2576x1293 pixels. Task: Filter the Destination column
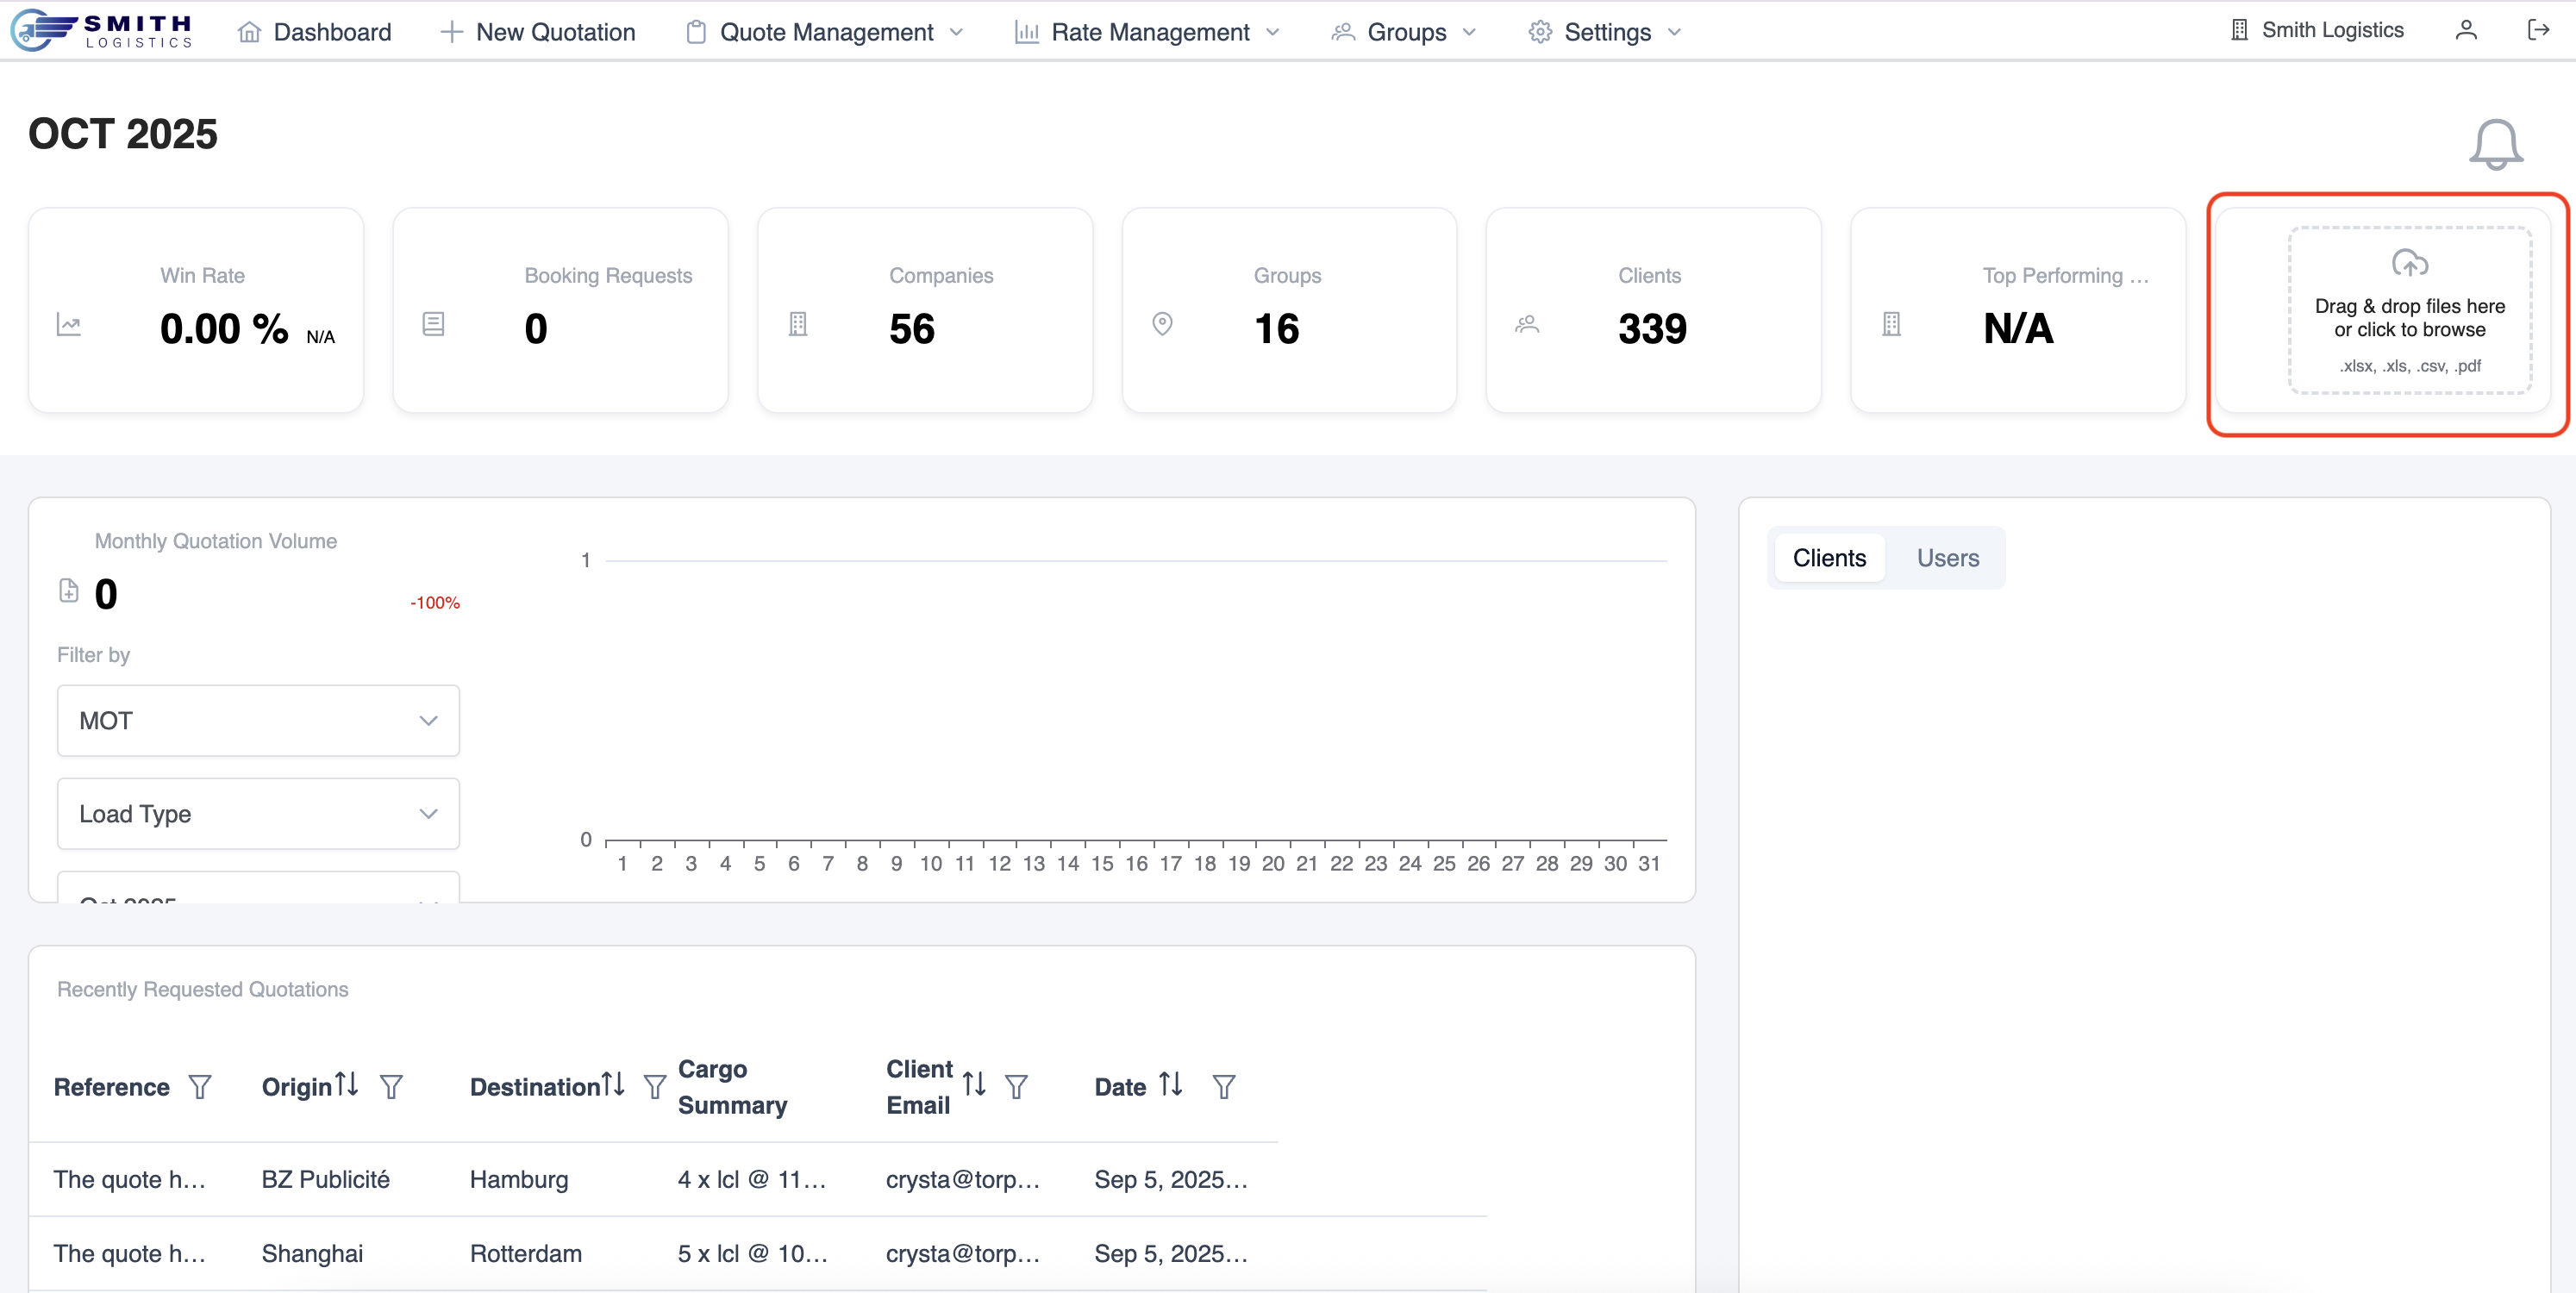[x=654, y=1087]
